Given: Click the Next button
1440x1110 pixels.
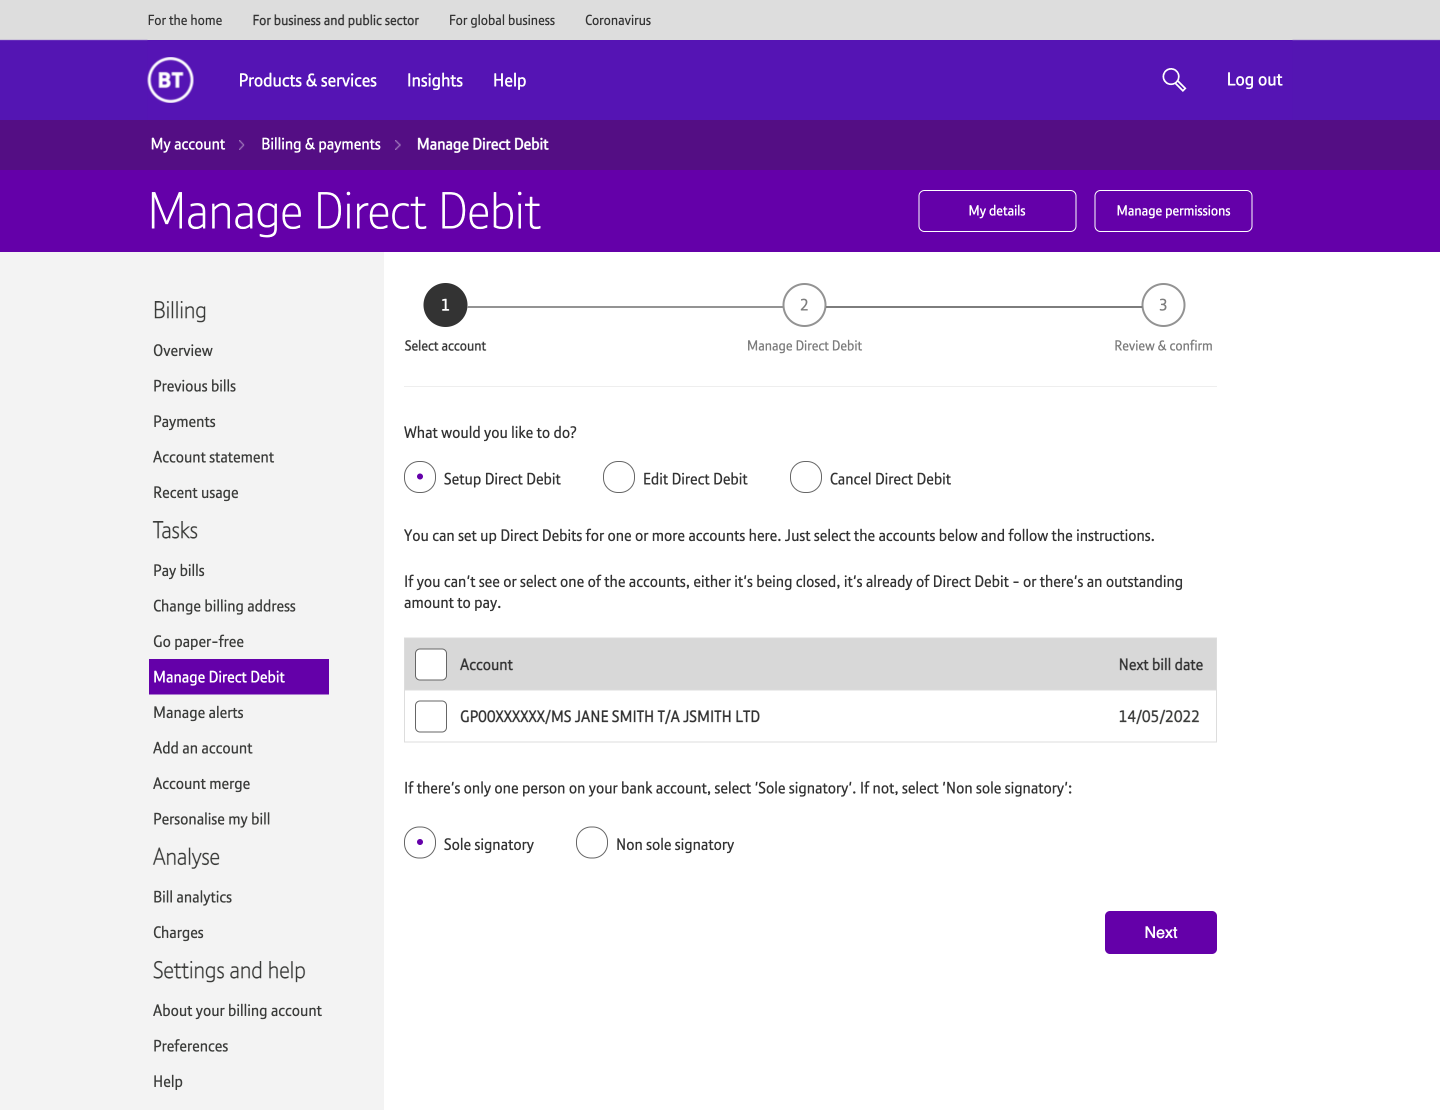Looking at the screenshot, I should [1161, 932].
